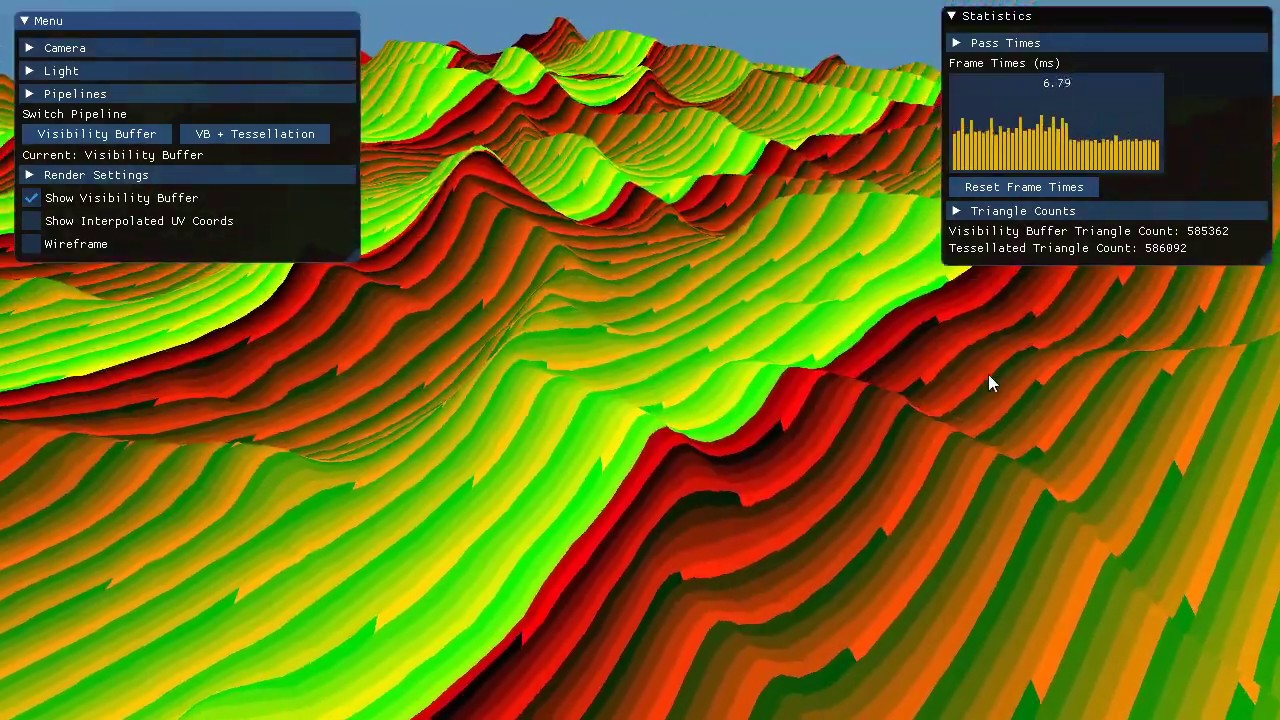The height and width of the screenshot is (720, 1280).
Task: Enable the Wireframe checkbox
Action: 32,244
